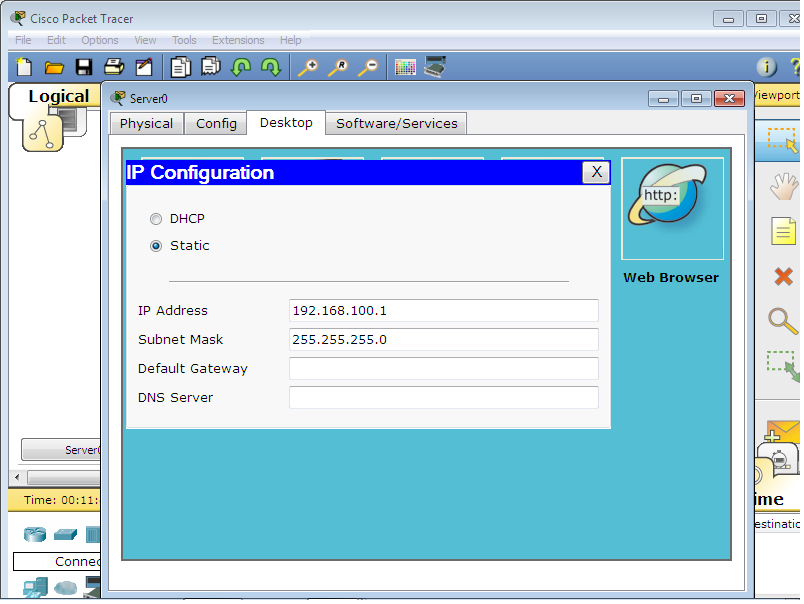Open the color palette toolbar icon

(x=404, y=66)
